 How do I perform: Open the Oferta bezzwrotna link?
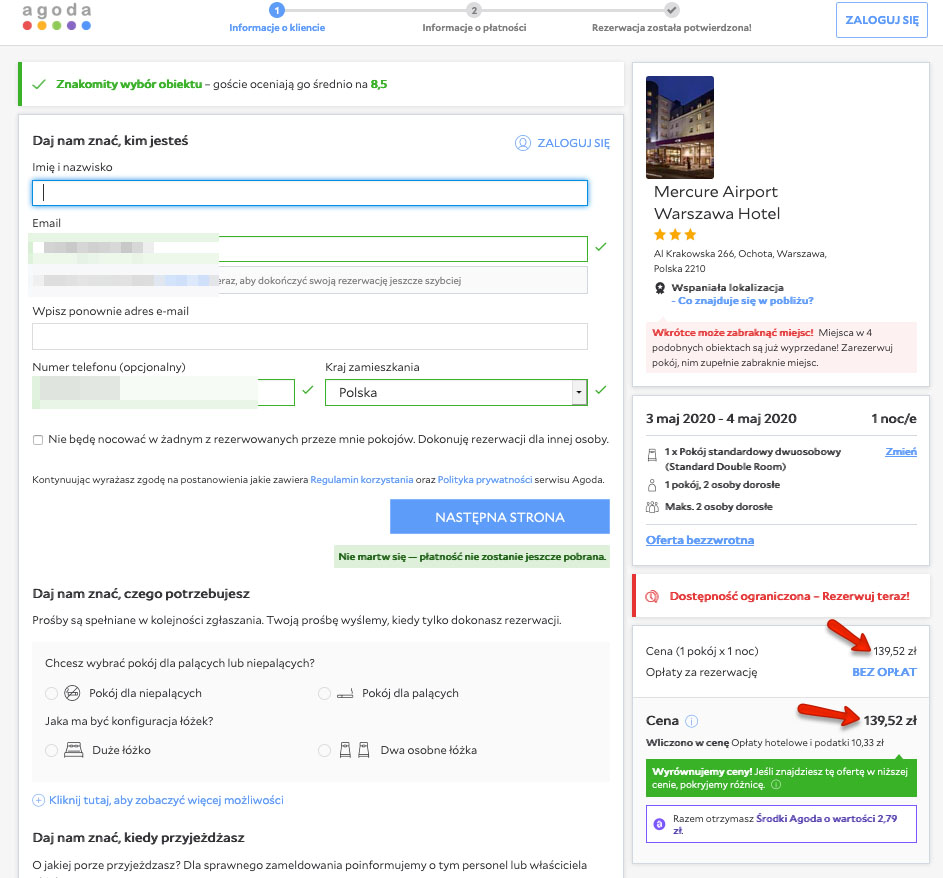pos(699,540)
